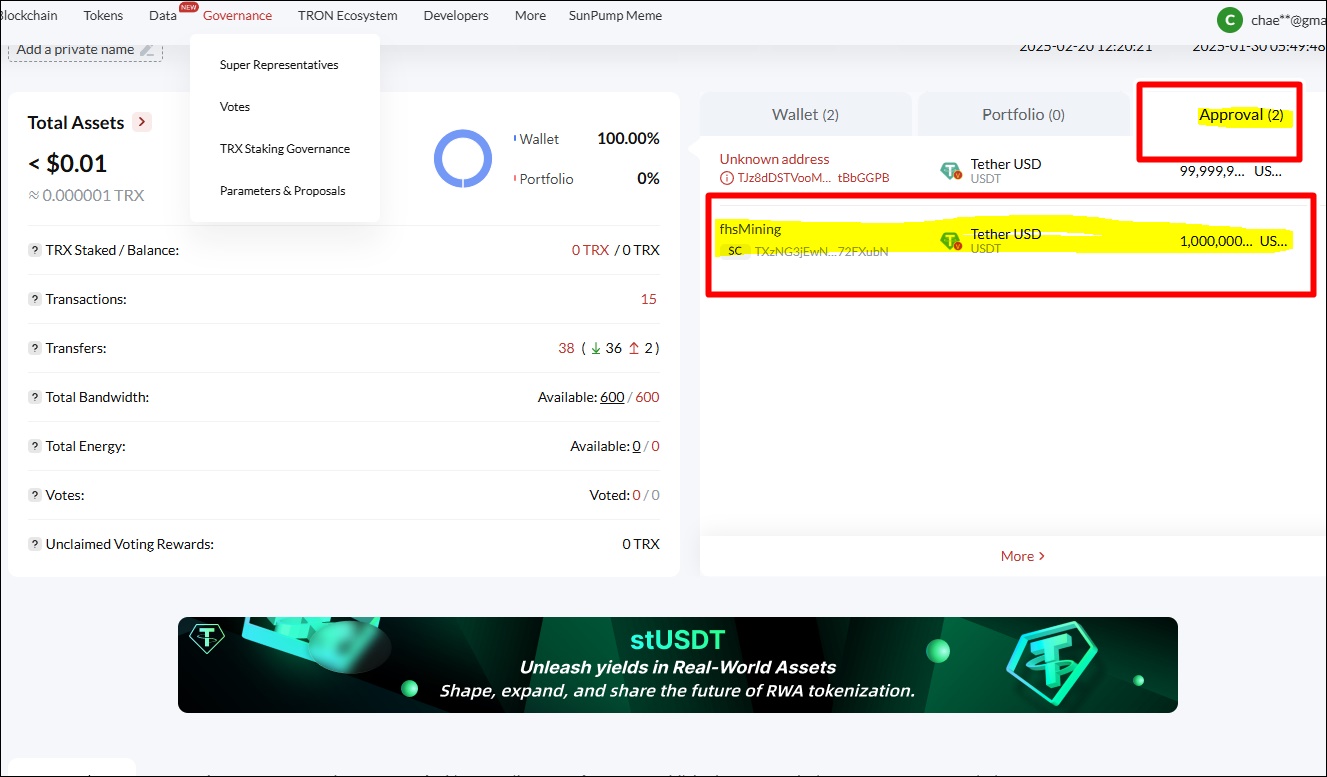Viewport: 1327px width, 777px height.
Task: Open the Developers menu
Action: click(456, 15)
